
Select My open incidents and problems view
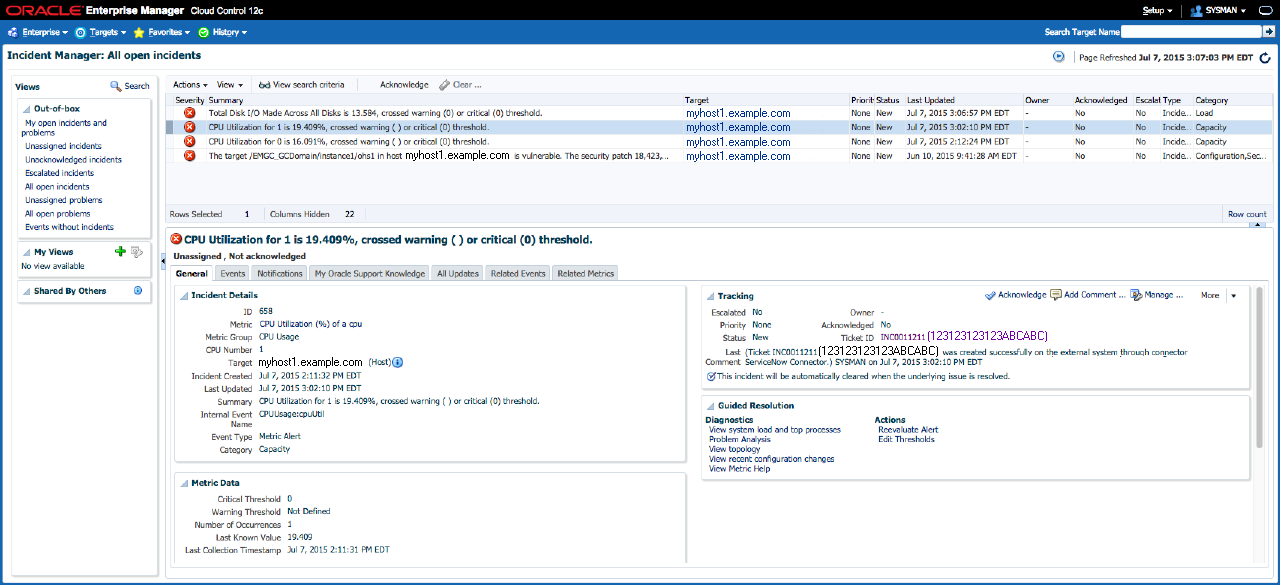point(66,128)
